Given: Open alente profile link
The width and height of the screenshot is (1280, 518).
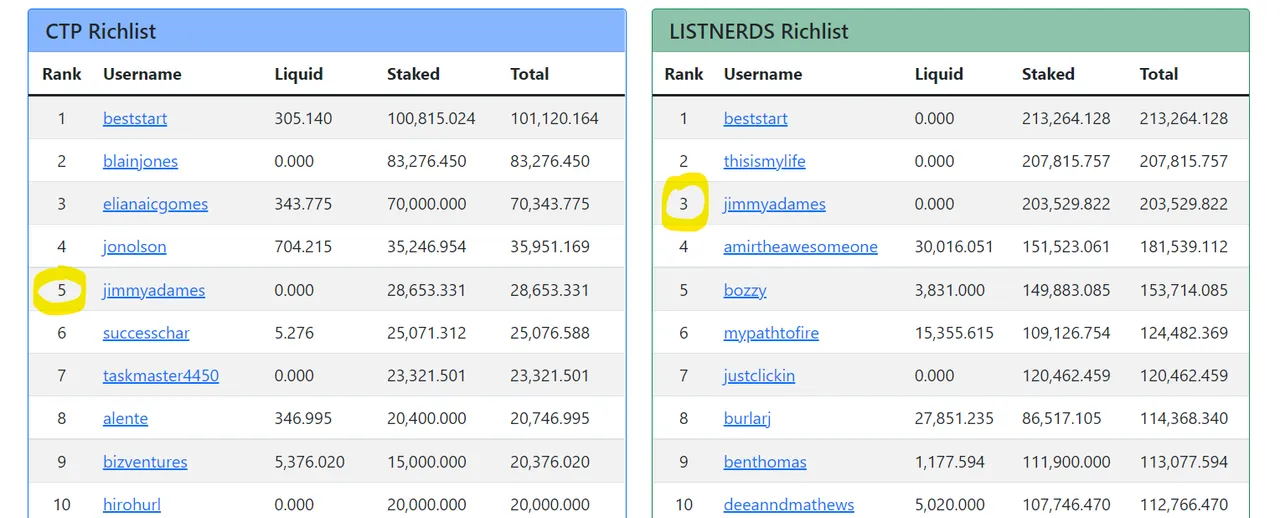Looking at the screenshot, I should click(125, 419).
